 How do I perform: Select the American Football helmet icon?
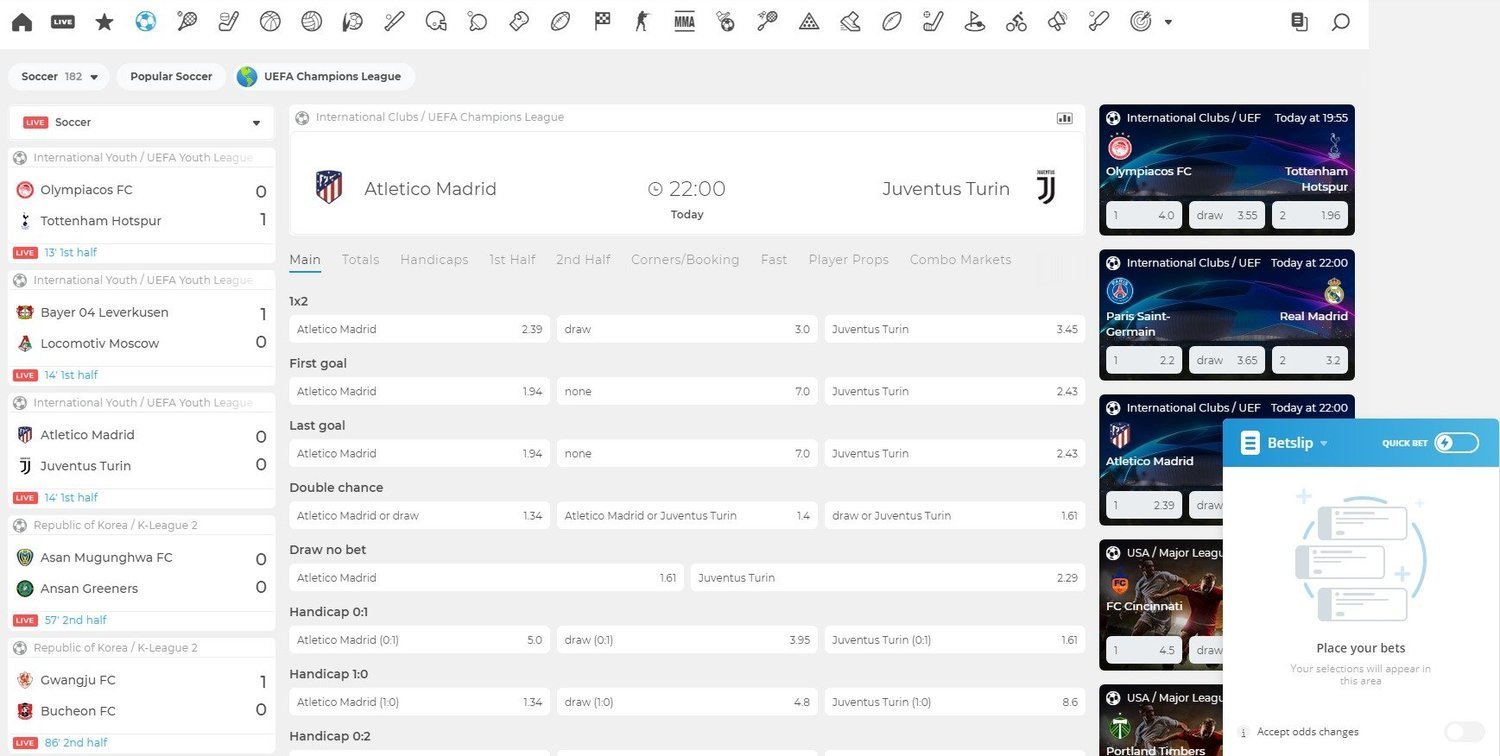436,21
